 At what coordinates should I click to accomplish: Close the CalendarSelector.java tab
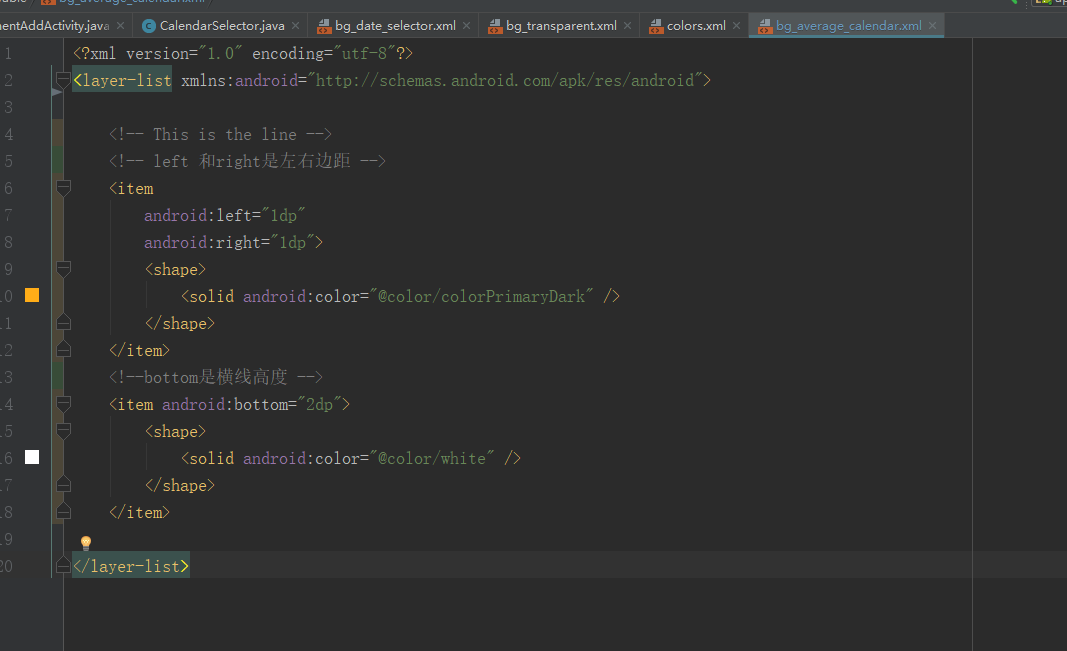(295, 26)
